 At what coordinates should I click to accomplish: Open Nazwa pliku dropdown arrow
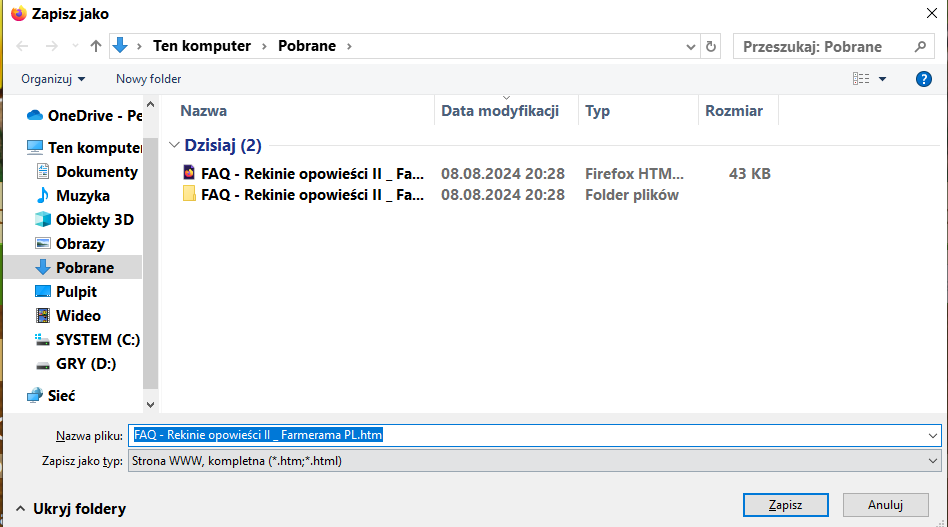coord(932,435)
